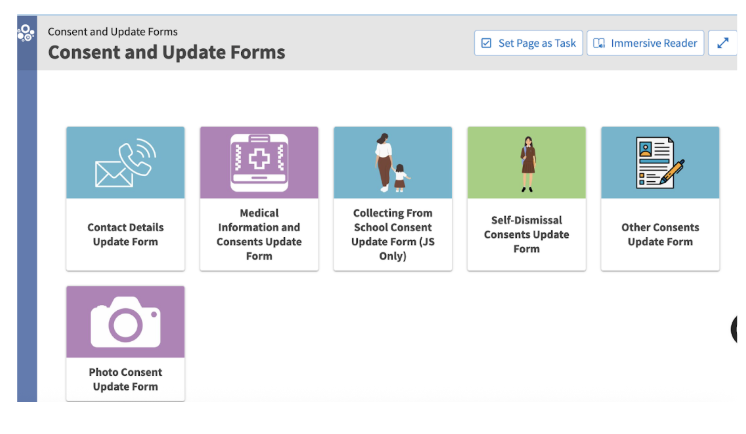
Task: Click the schoolgirl illustration on green tile
Action: (527, 164)
